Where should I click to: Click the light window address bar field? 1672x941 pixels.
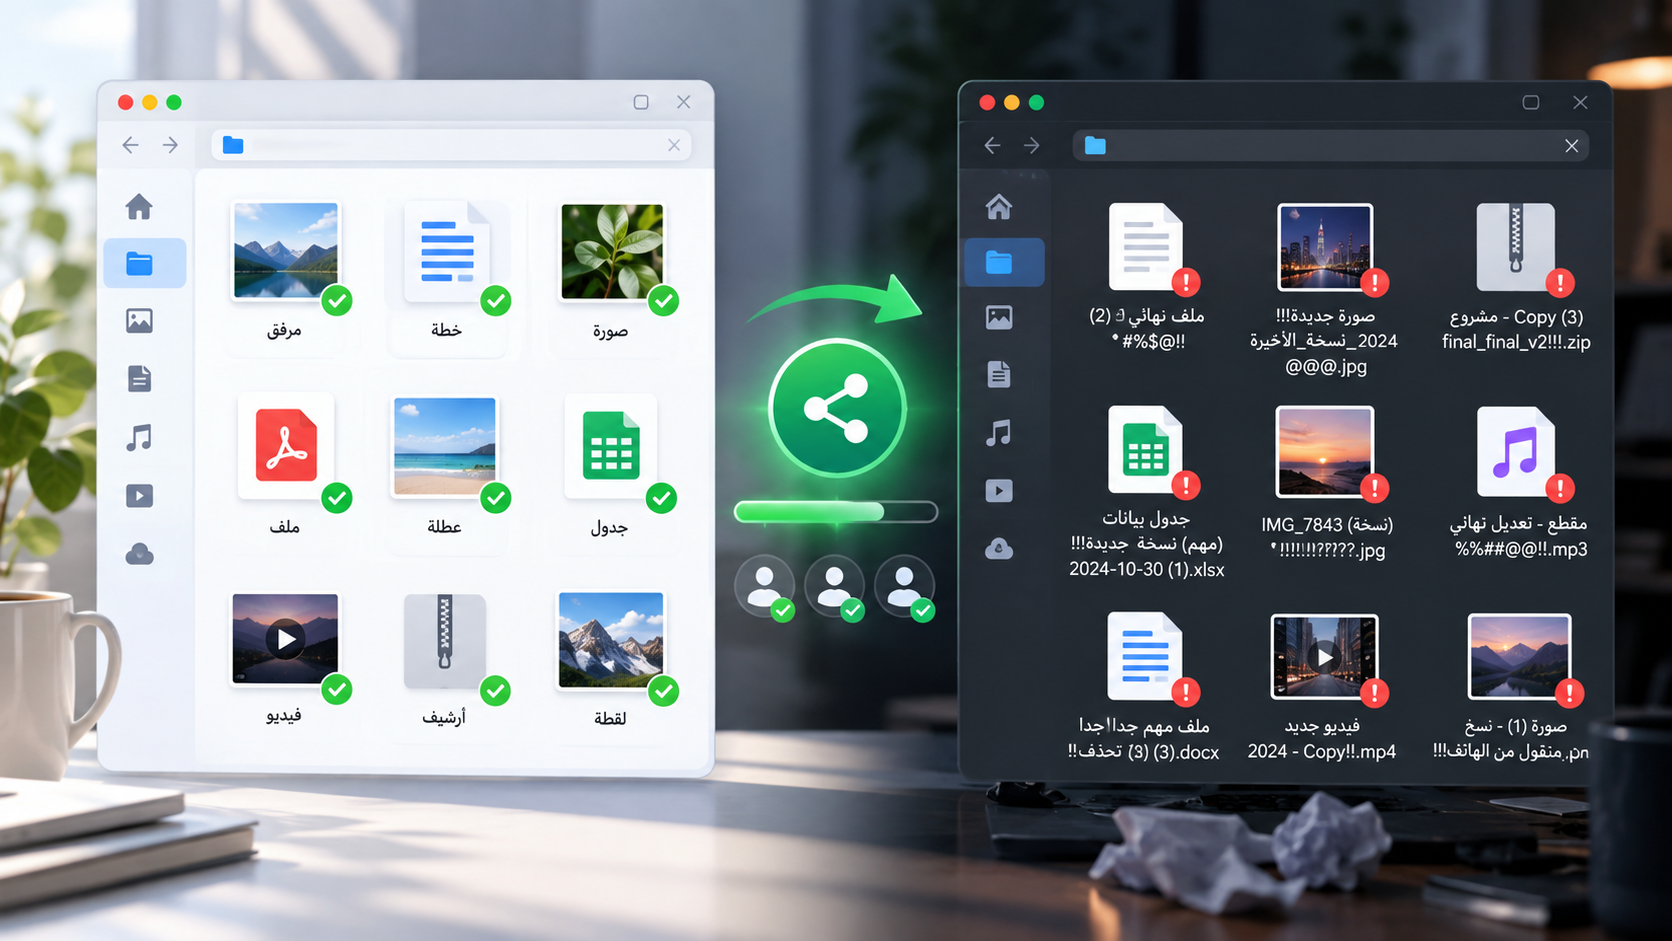click(450, 145)
